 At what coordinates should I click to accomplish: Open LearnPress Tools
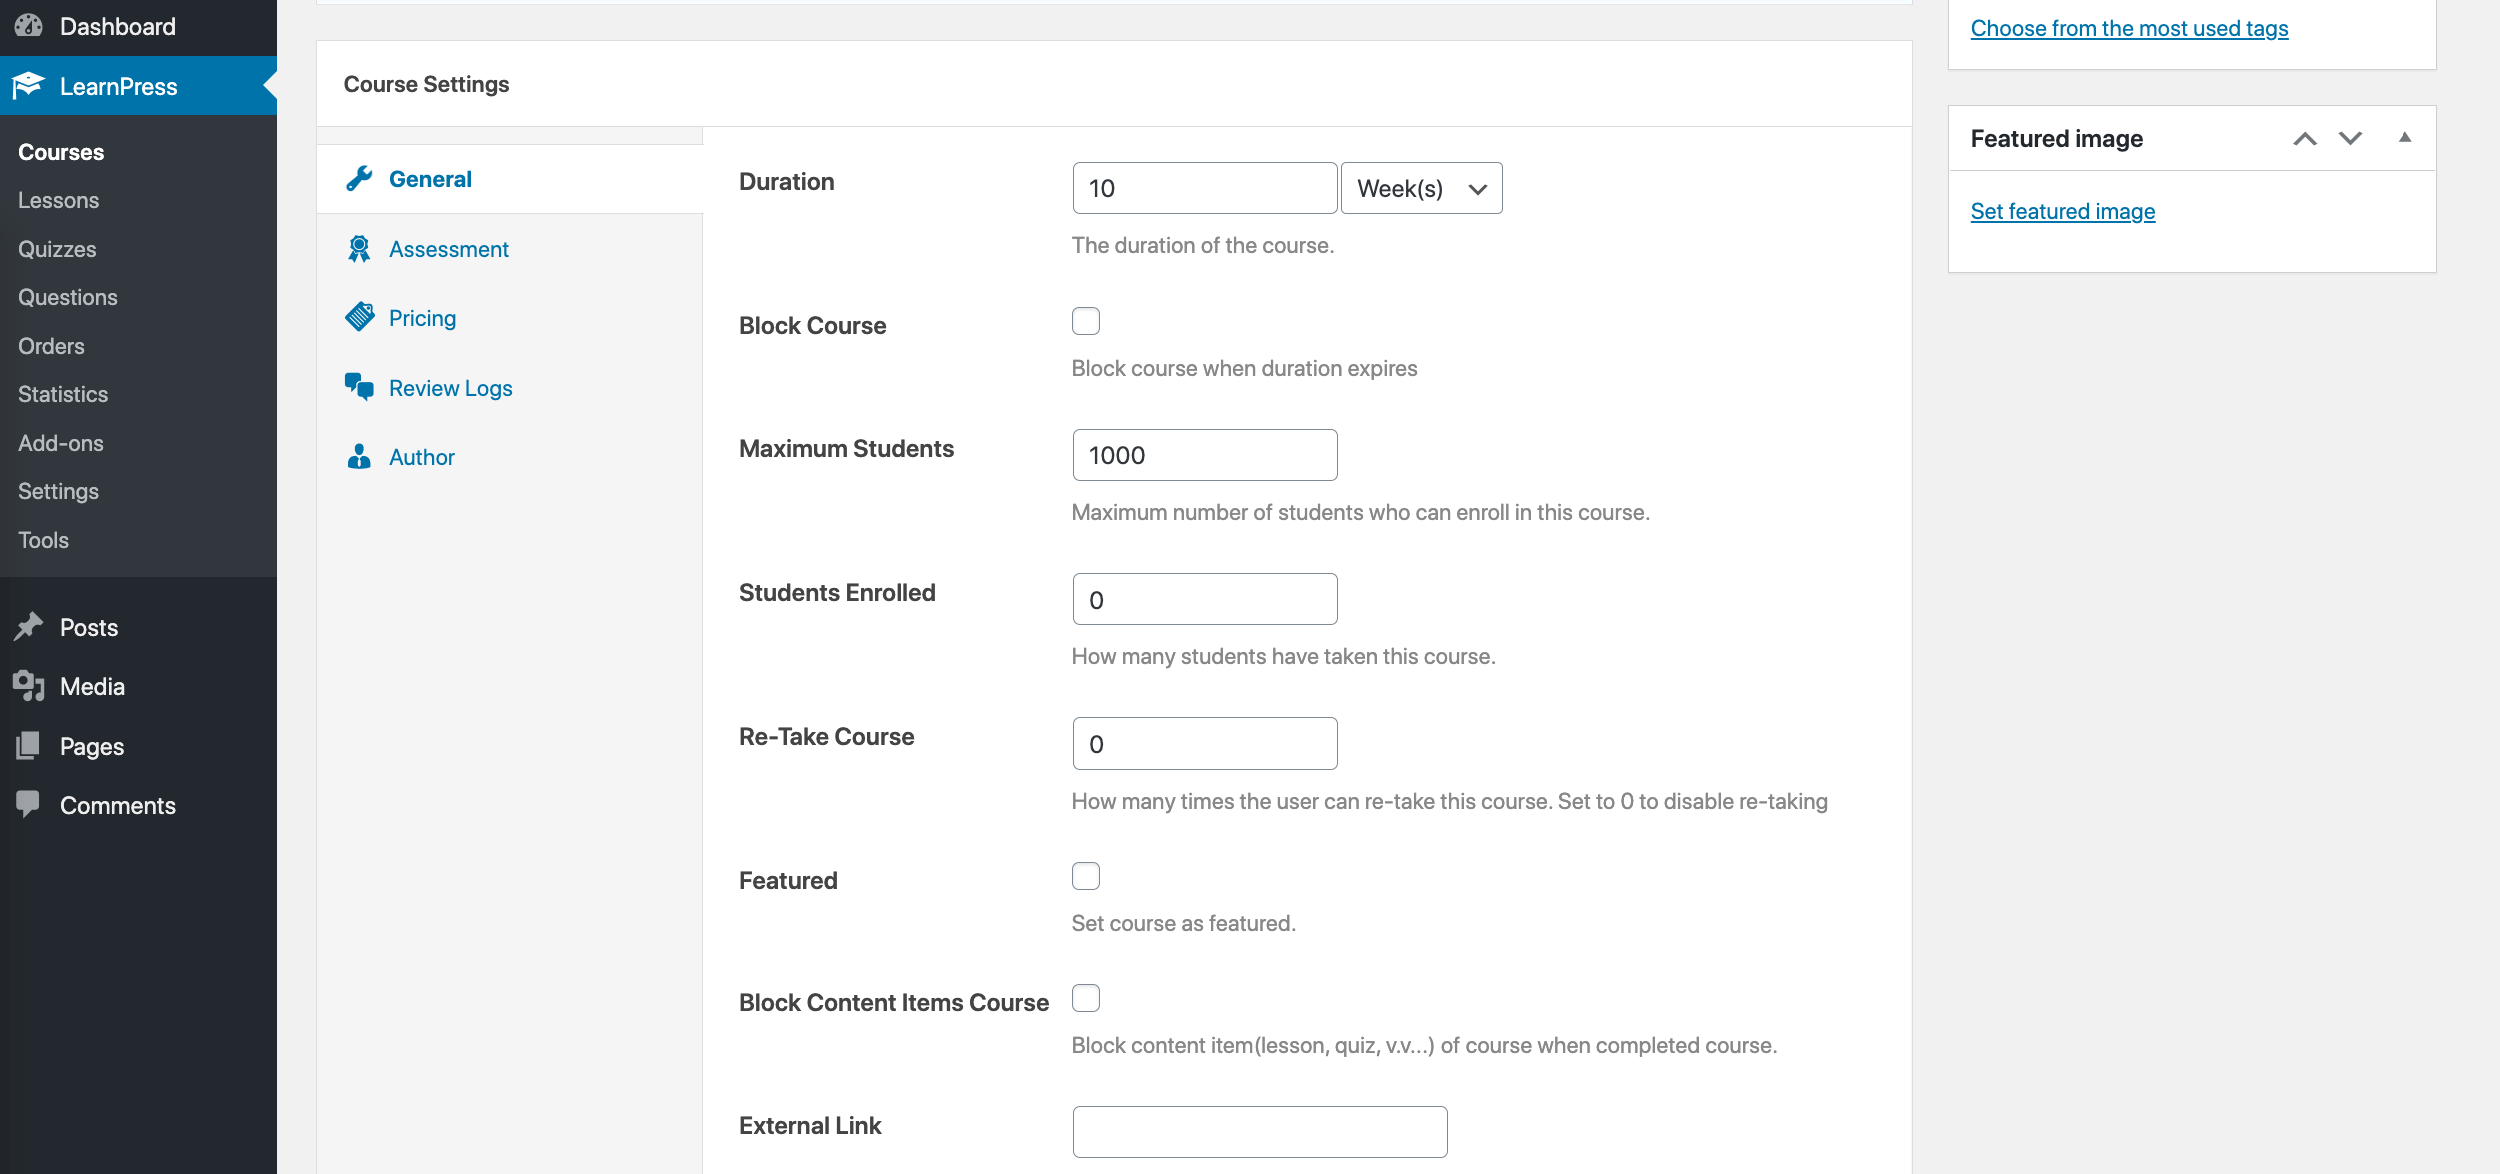138,540
